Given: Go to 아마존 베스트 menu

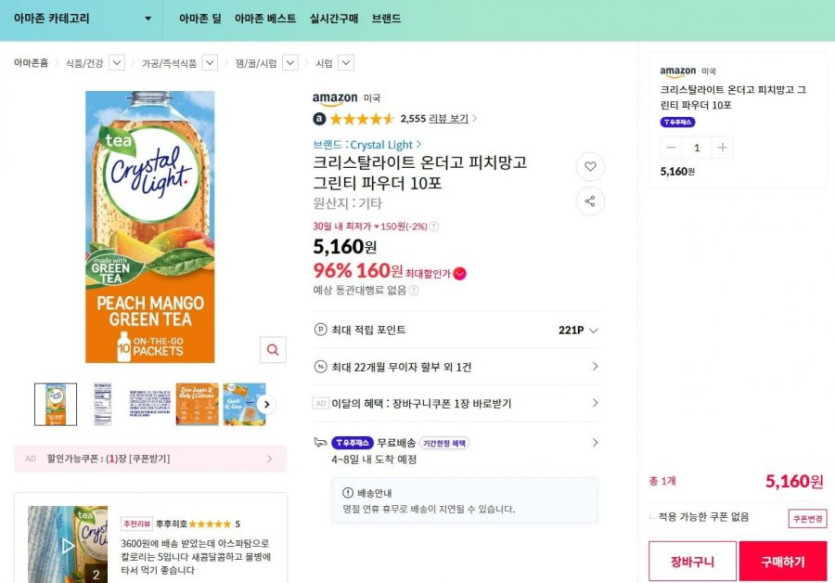Looking at the screenshot, I should tap(265, 19).
